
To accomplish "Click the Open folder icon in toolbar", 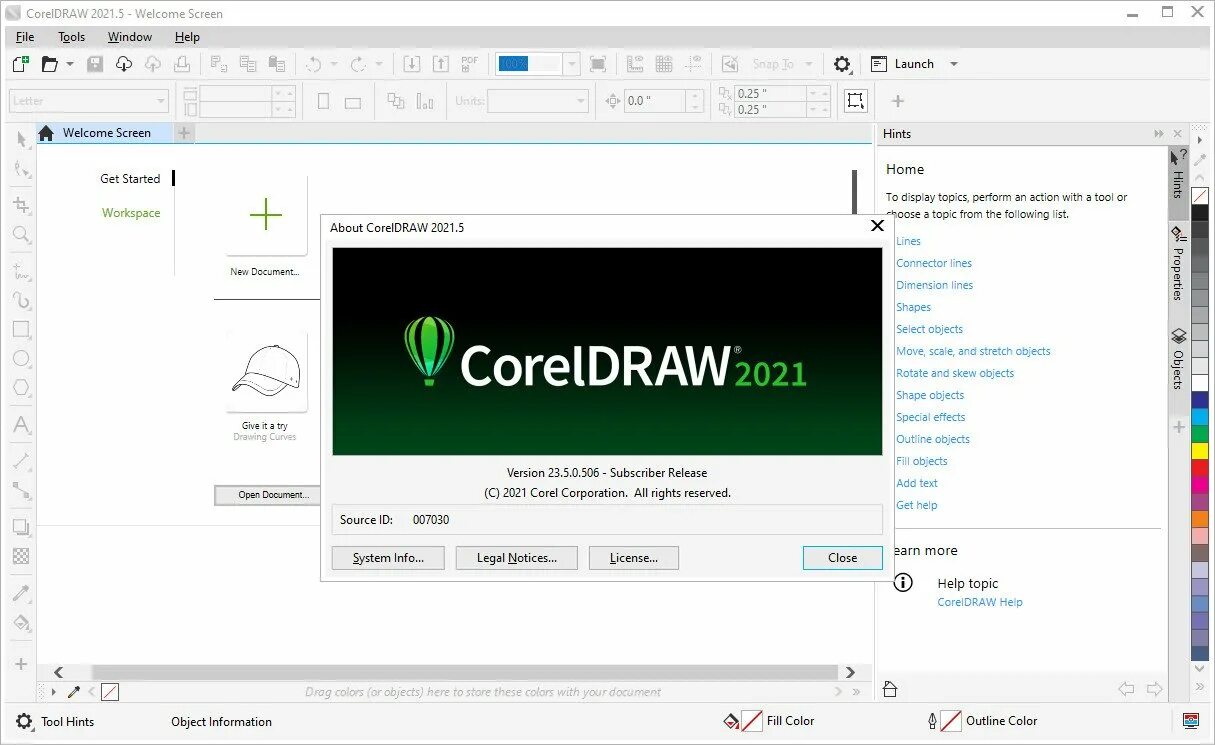I will 50,64.
